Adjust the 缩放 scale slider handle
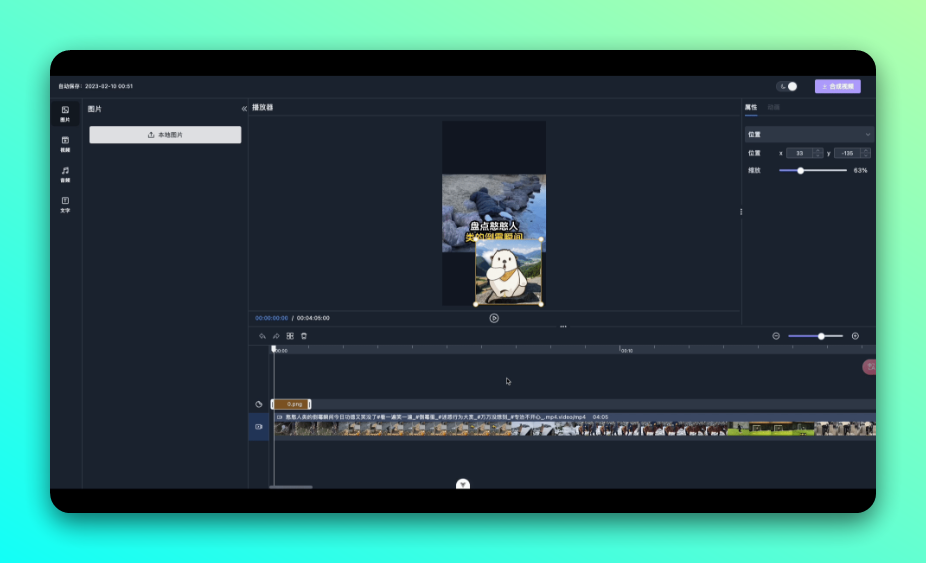Viewport: 926px width, 563px height. point(800,171)
